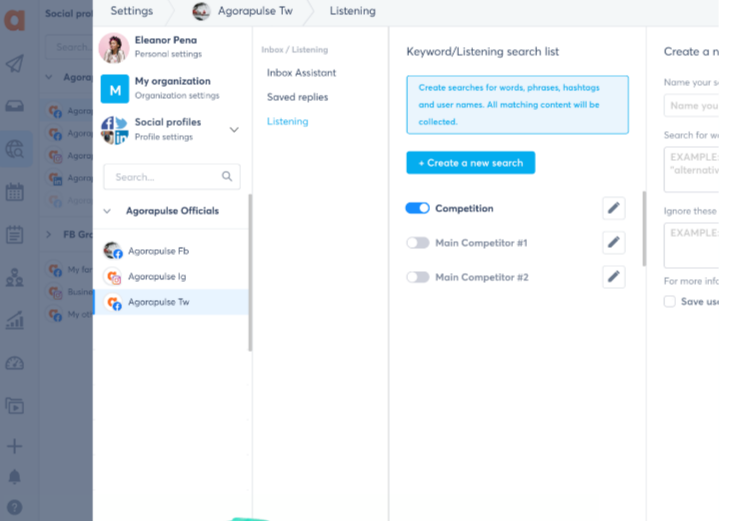This screenshot has width=750, height=521.
Task: Click the Competition search name
Action: (x=464, y=209)
